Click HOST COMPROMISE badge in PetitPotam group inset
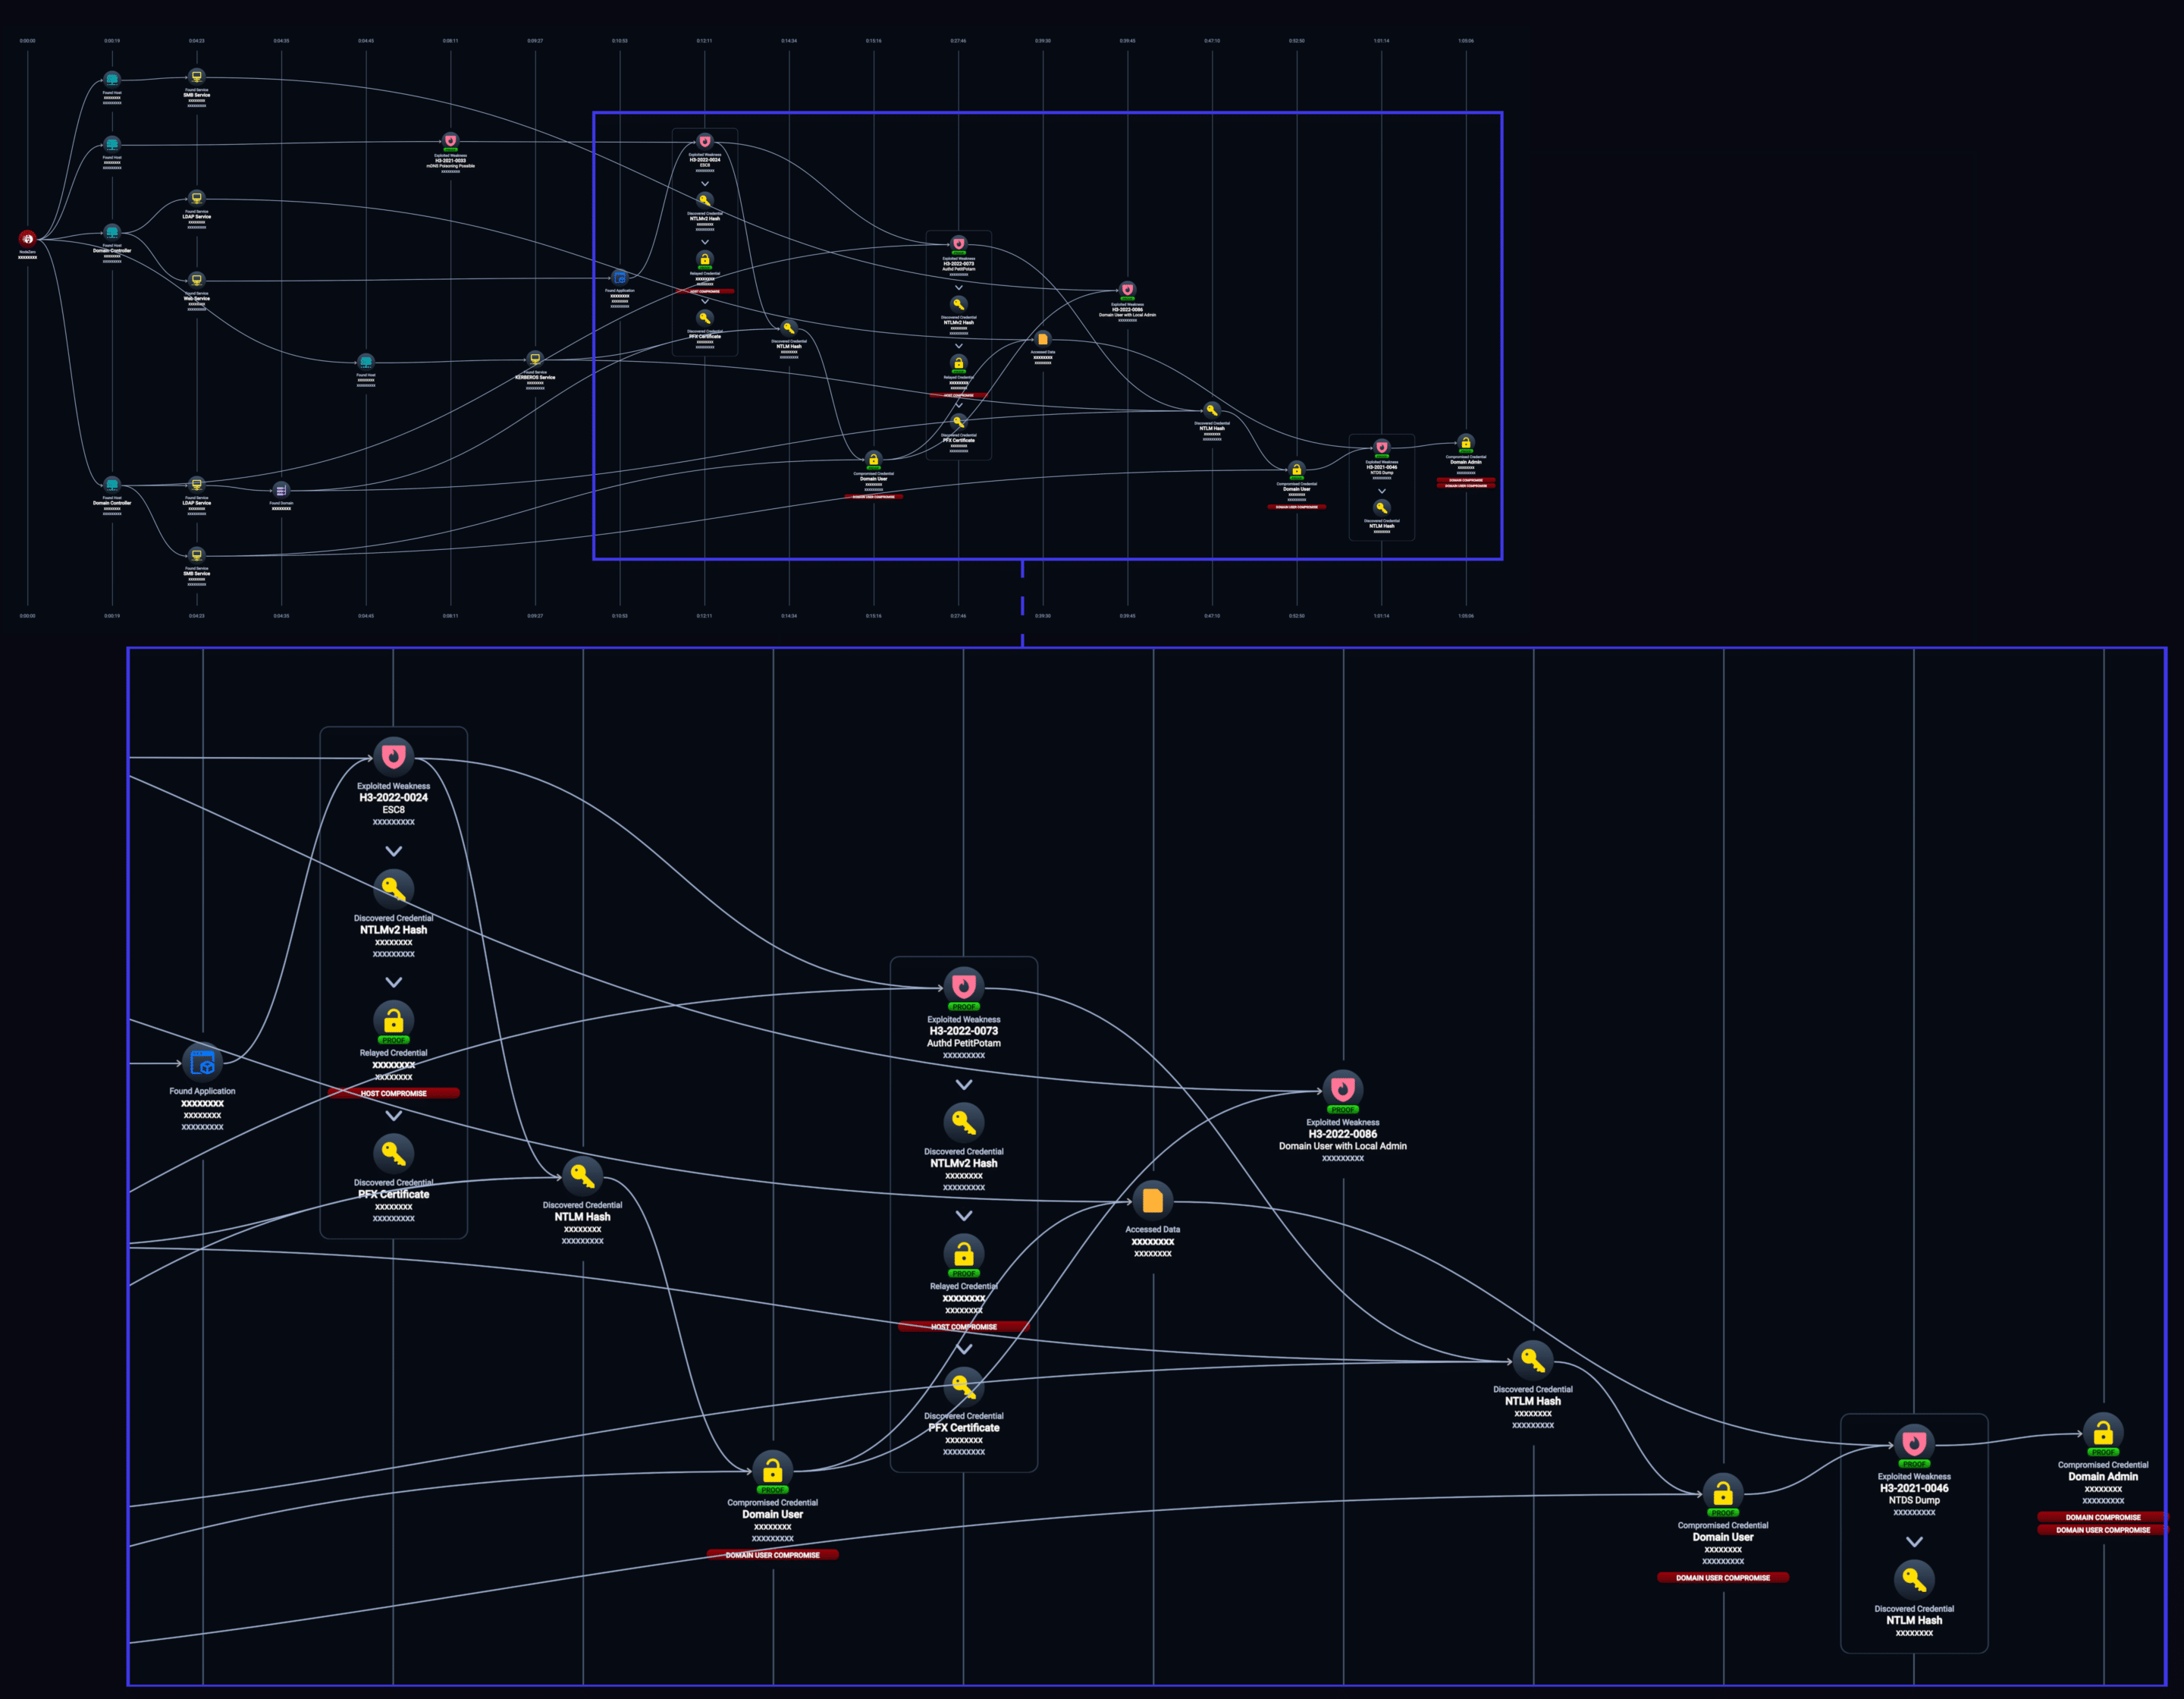 coord(964,1327)
